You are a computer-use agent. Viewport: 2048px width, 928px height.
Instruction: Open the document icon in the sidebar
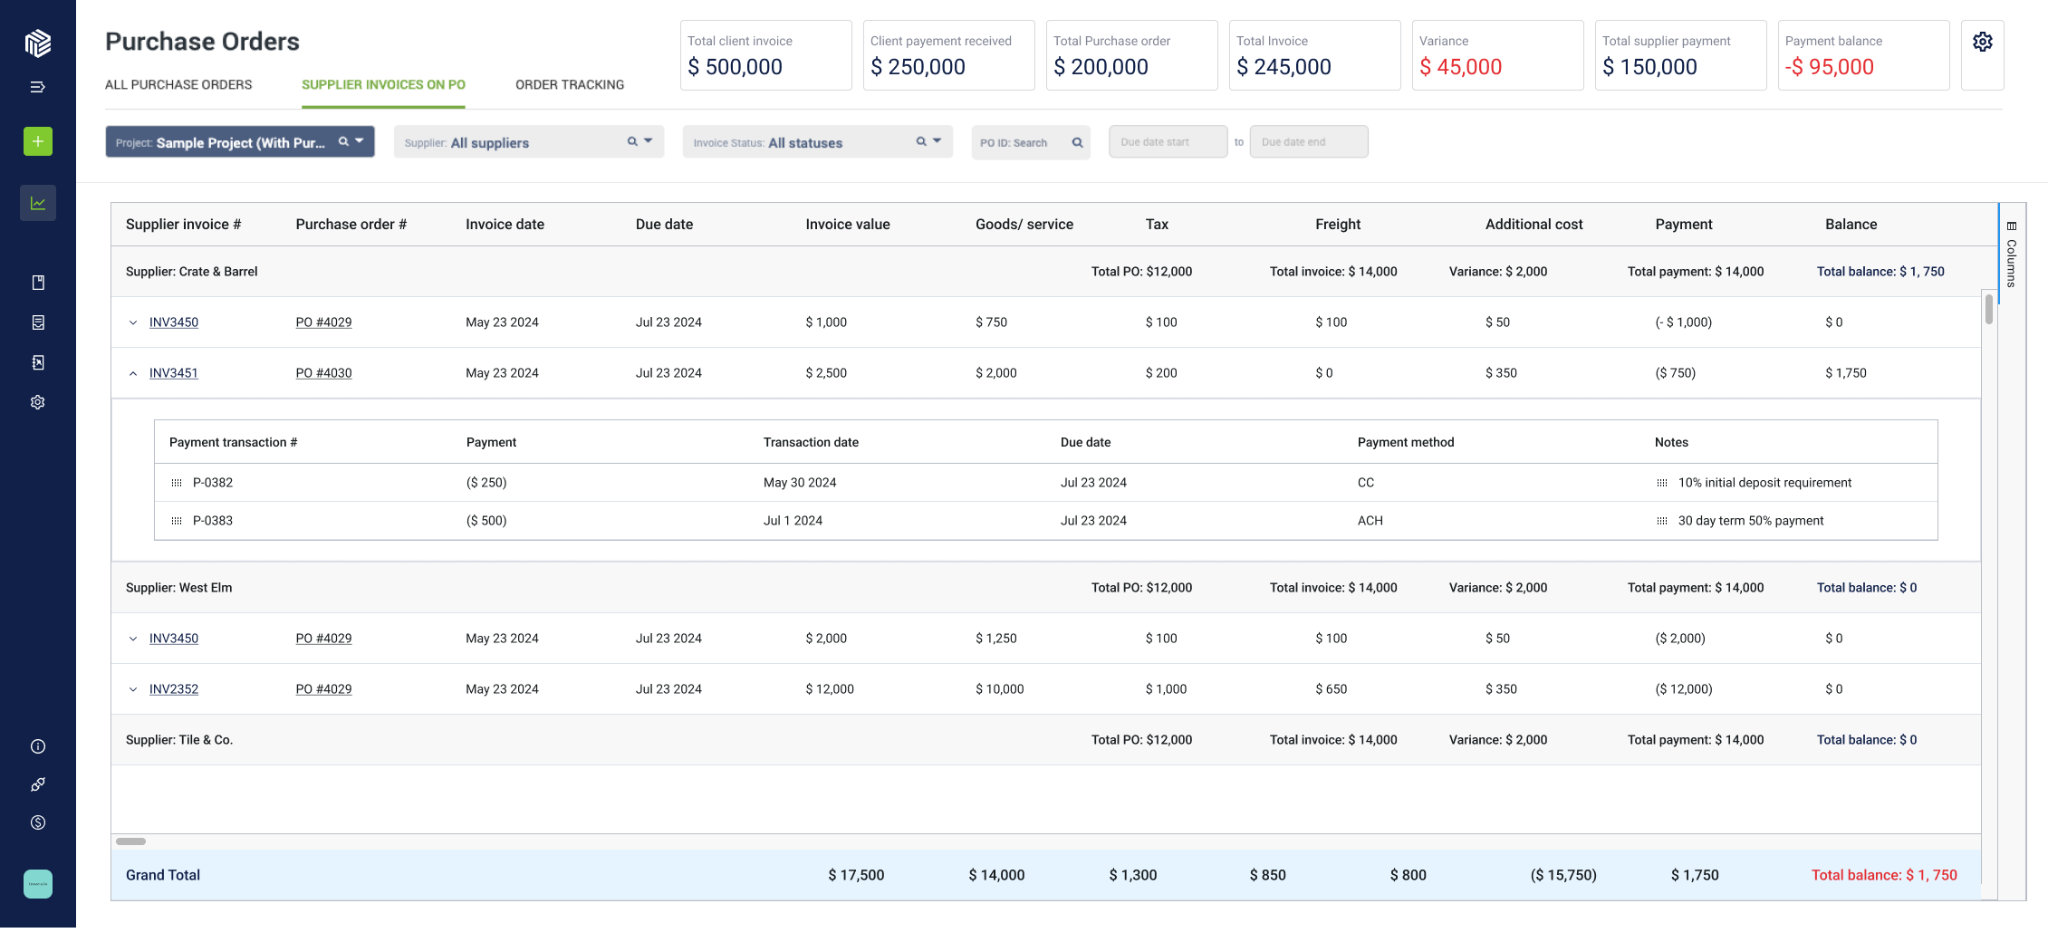tap(38, 282)
